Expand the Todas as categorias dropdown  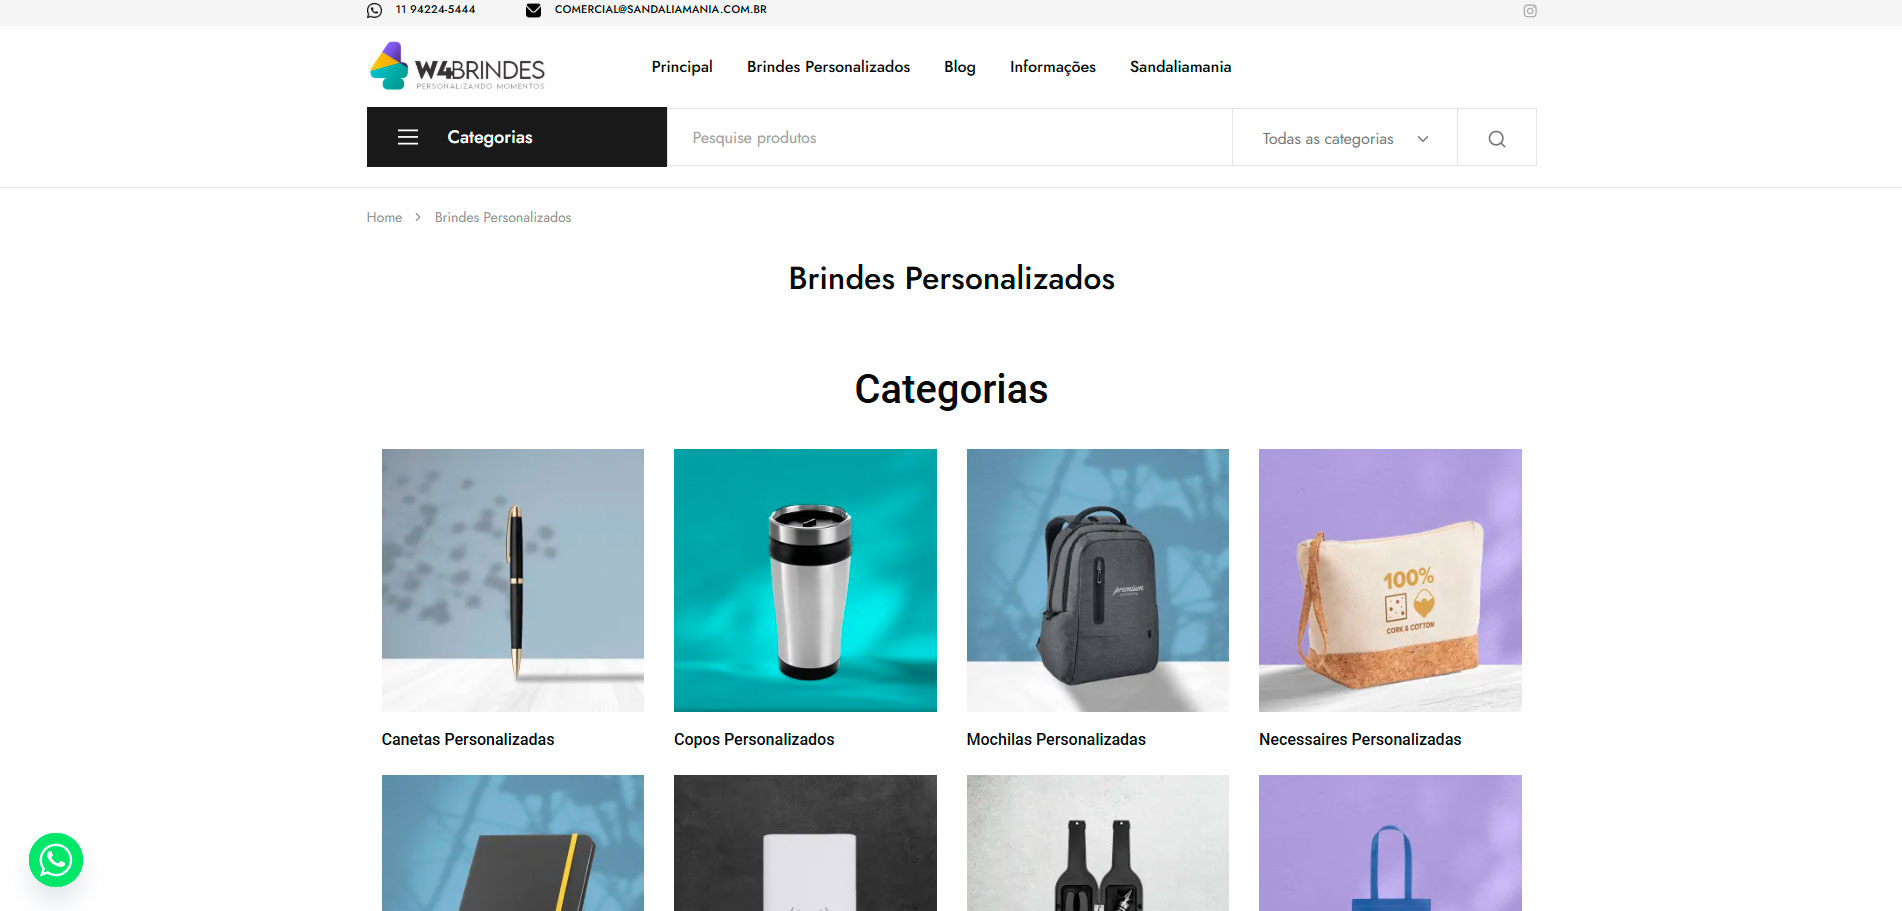tap(1344, 138)
